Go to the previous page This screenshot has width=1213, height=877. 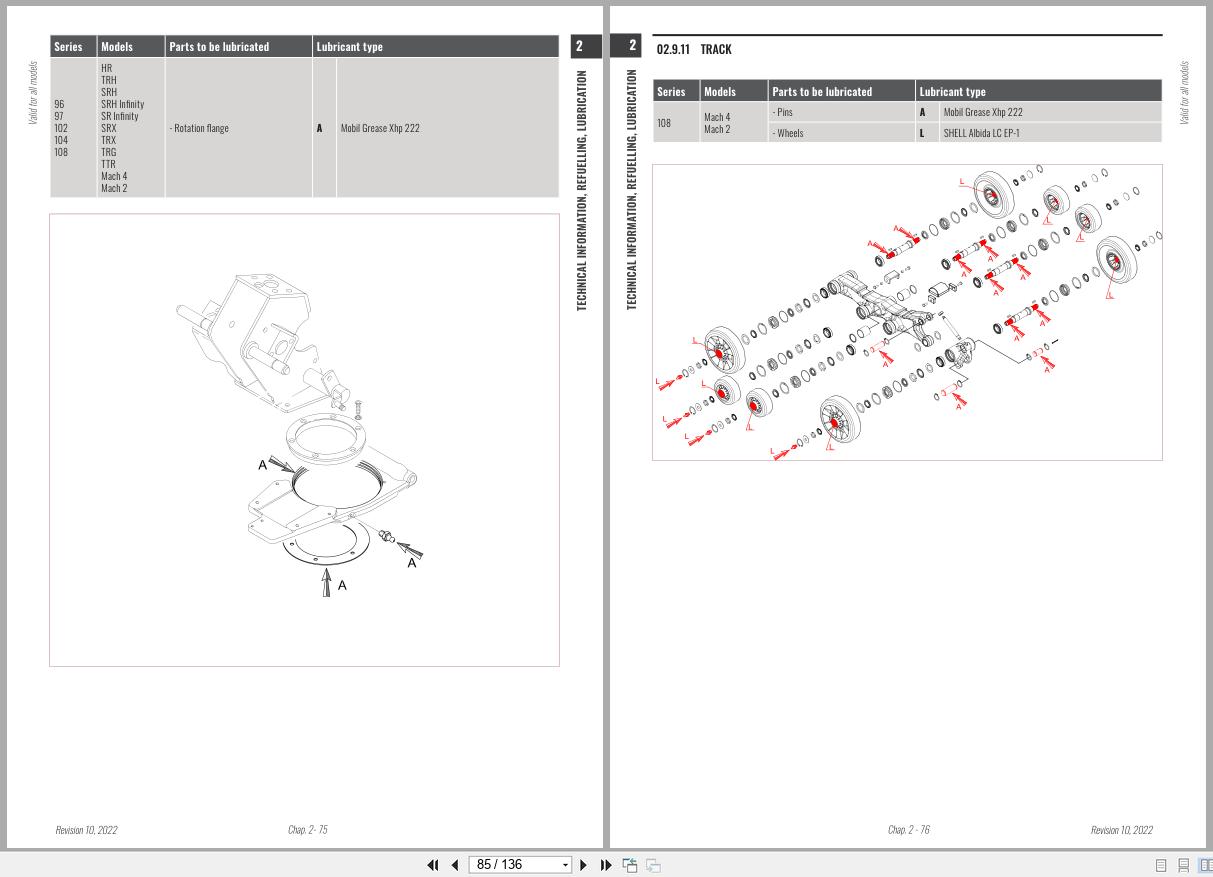pos(455,865)
